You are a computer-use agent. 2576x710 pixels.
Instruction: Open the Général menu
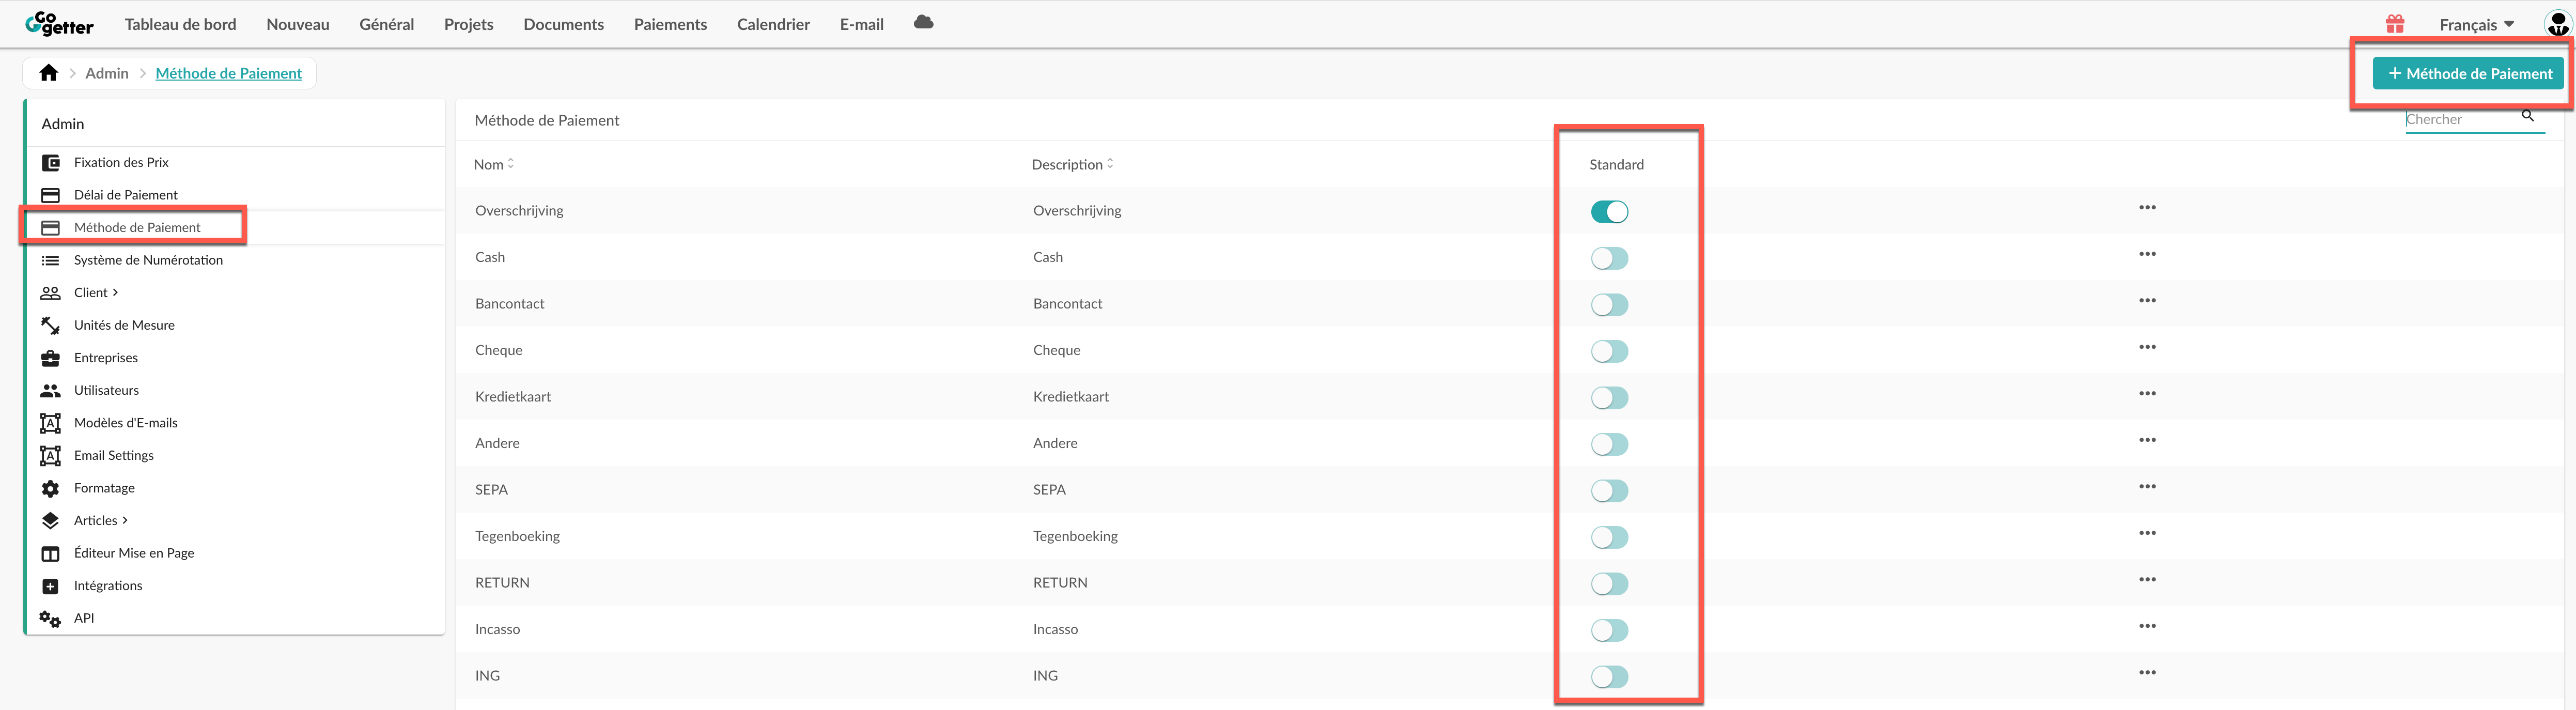point(387,24)
